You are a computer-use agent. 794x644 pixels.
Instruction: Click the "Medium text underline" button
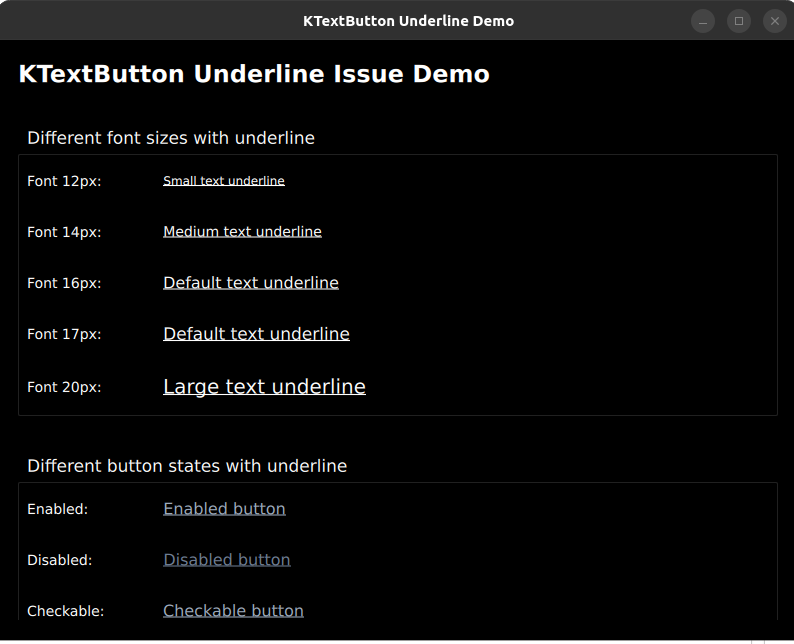242,232
